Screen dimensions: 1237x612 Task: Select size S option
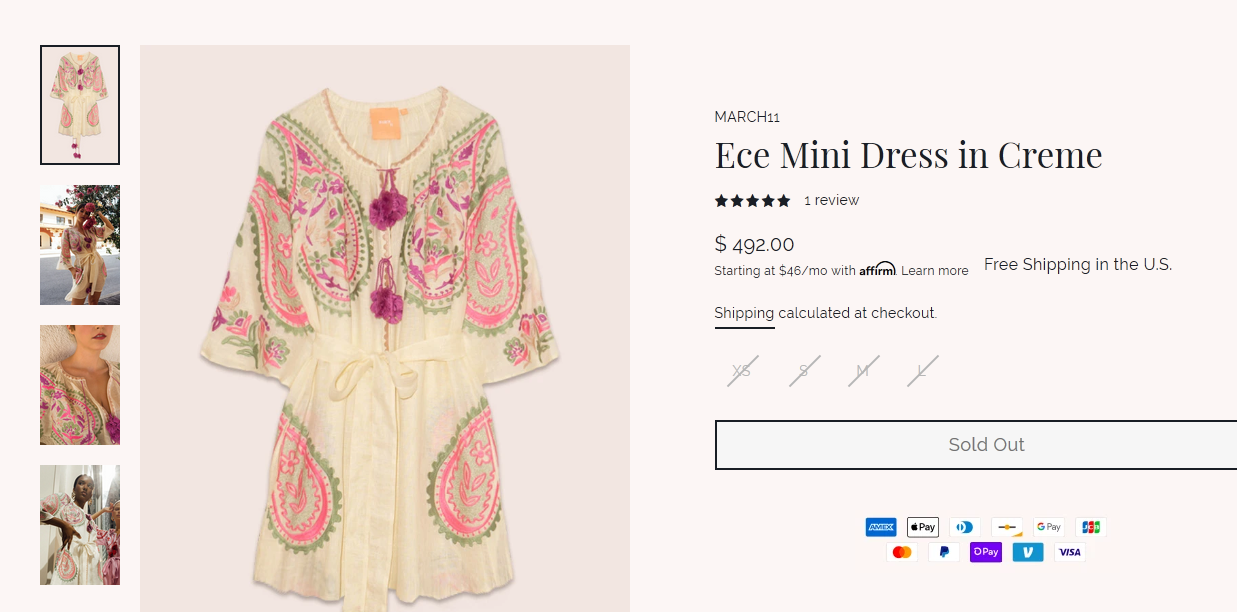pyautogui.click(x=803, y=371)
